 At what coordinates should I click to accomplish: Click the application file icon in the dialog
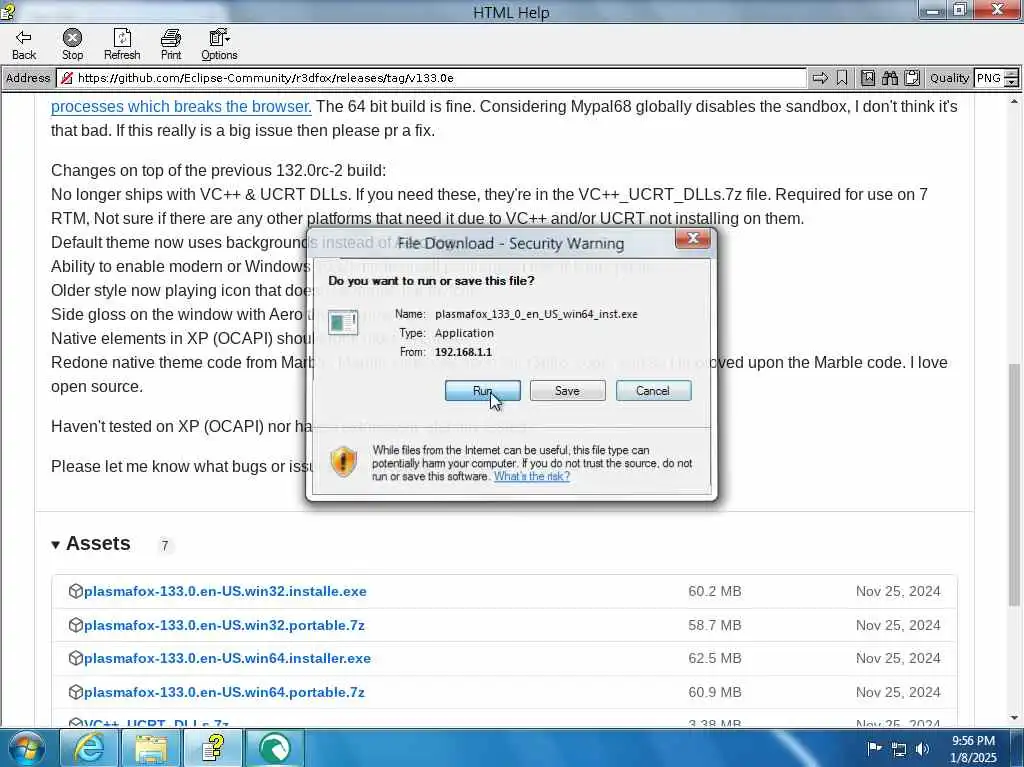point(343,323)
